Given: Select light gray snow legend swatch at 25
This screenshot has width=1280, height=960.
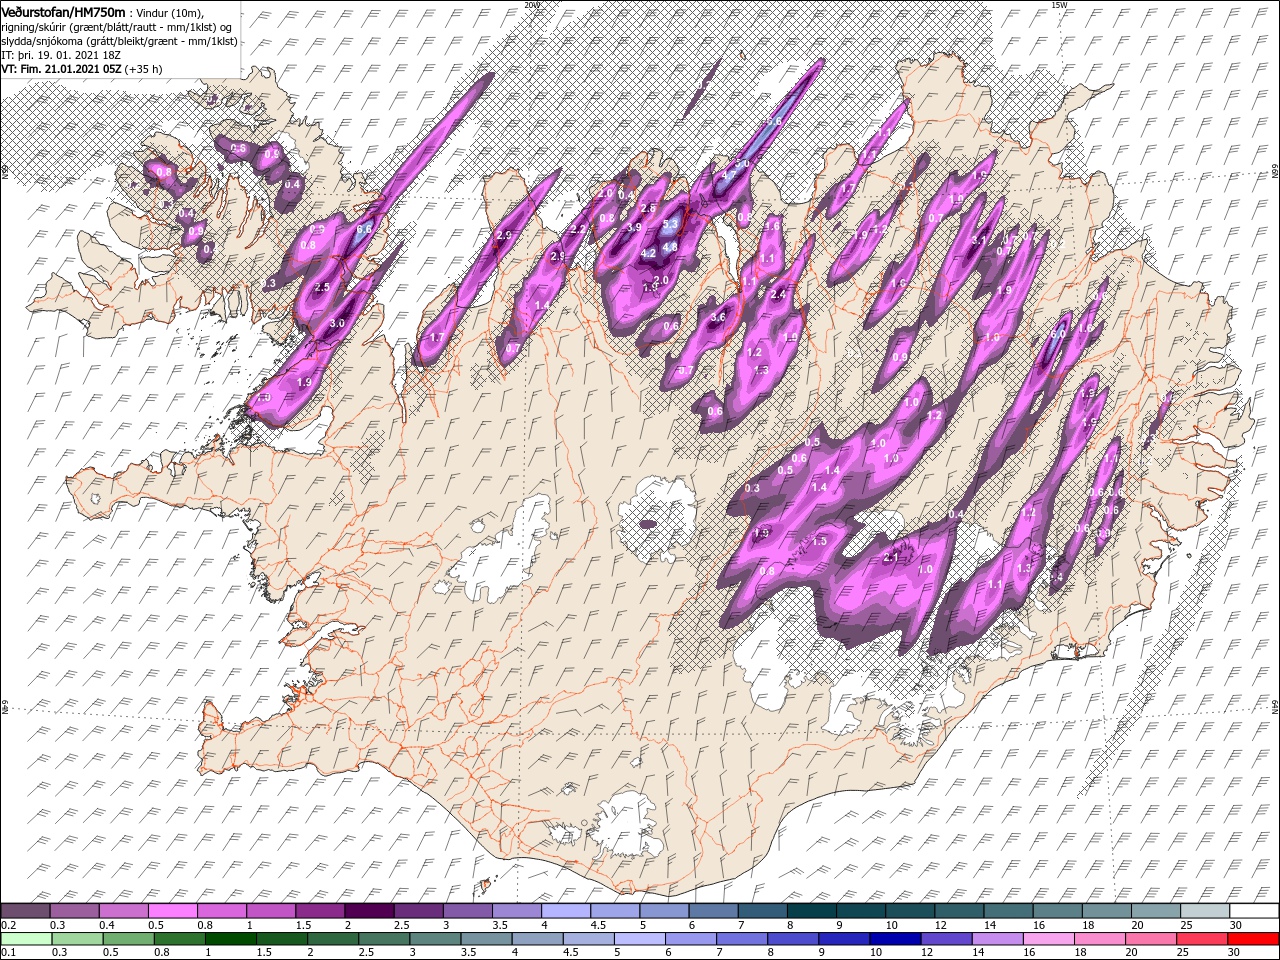Looking at the screenshot, I should (1204, 911).
